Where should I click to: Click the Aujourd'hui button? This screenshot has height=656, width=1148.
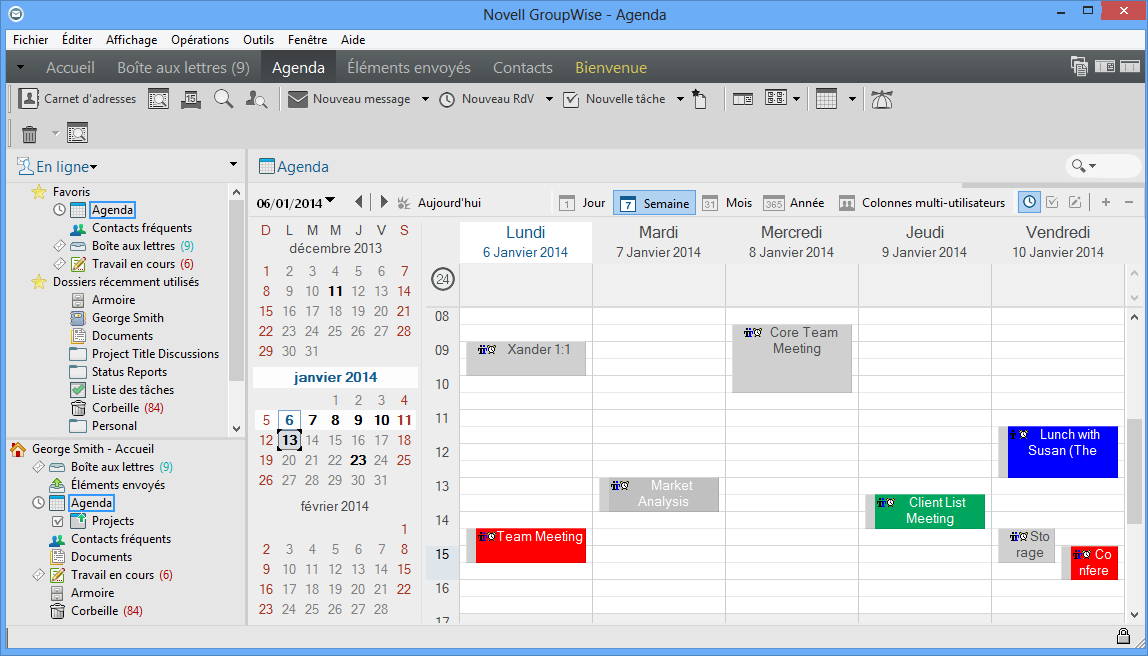pos(439,203)
